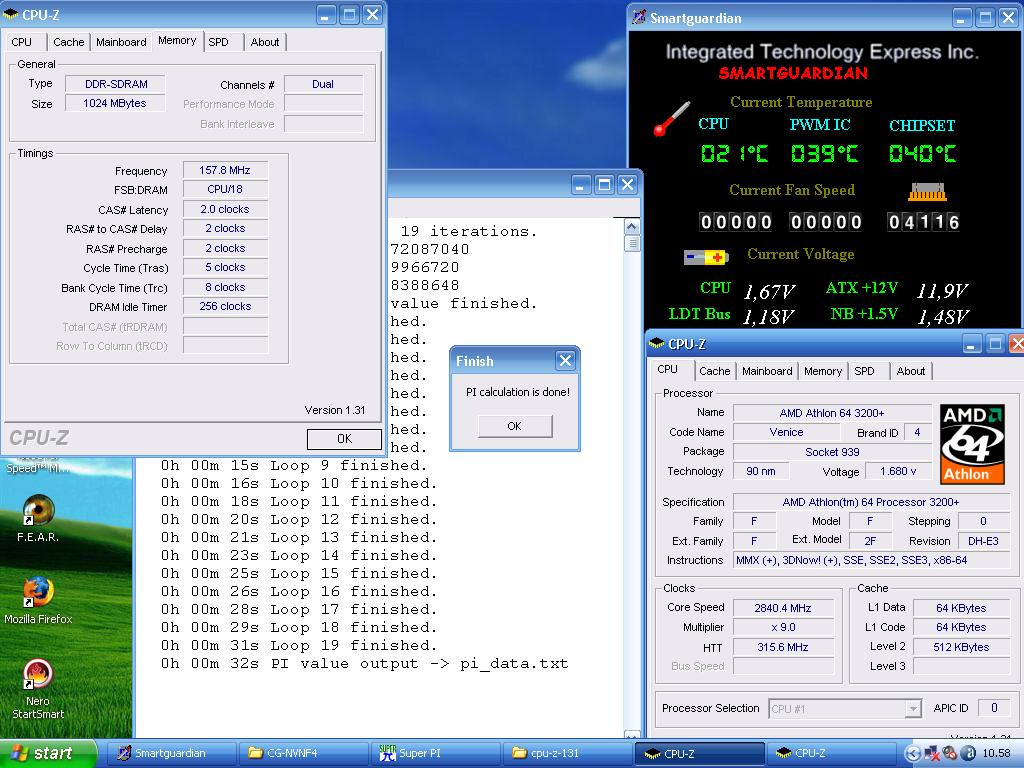The image size is (1024, 768).
Task: Minimize the Super PI window
Action: (581, 185)
